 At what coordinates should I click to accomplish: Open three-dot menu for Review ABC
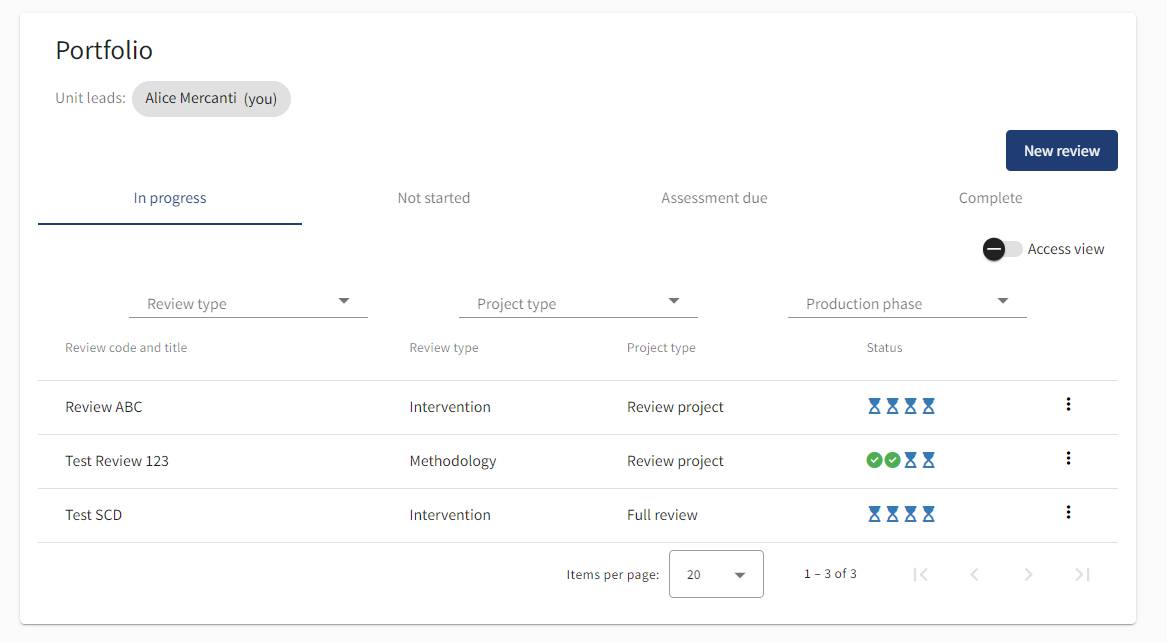pyautogui.click(x=1068, y=405)
